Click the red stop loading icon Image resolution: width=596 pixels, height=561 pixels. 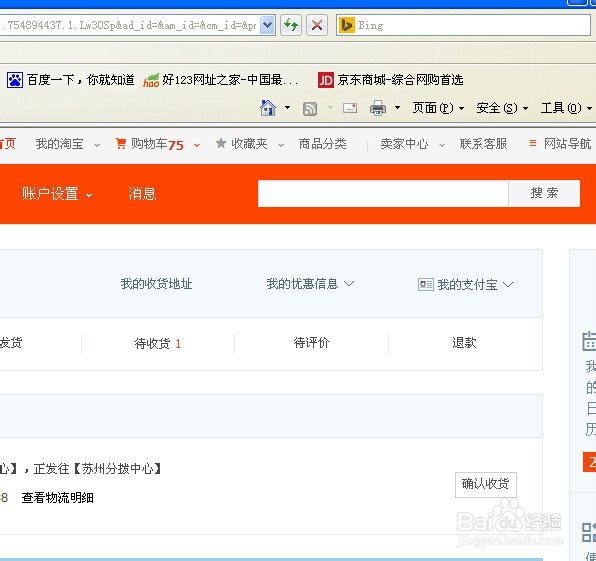[317, 25]
